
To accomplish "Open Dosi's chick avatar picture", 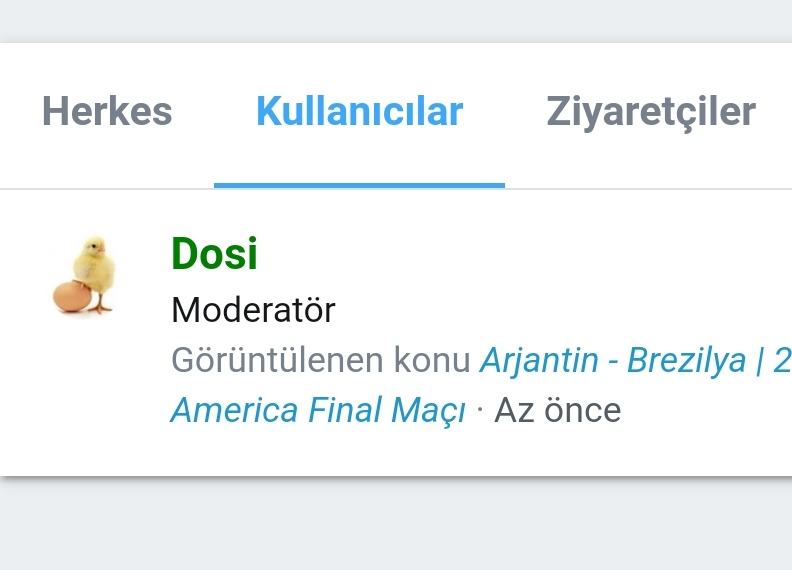I will 86,275.
